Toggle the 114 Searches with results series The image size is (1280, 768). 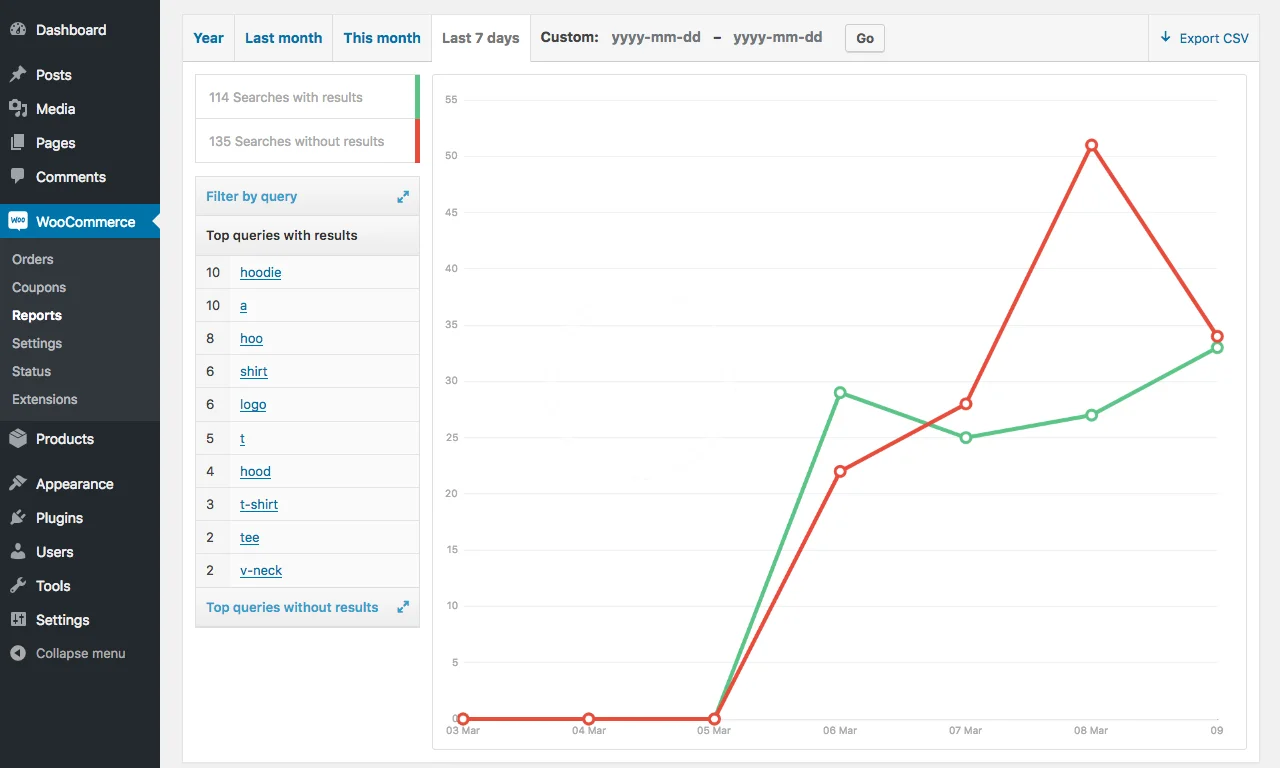pyautogui.click(x=306, y=97)
